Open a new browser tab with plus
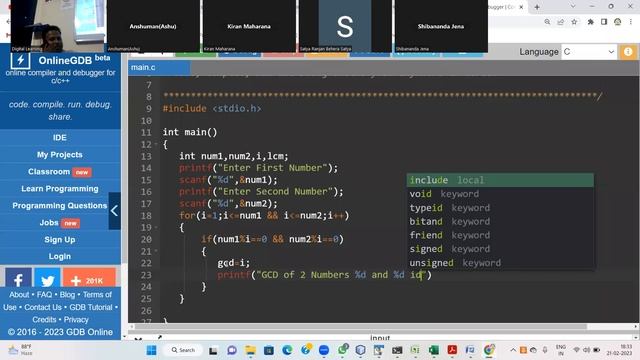 [x=537, y=7]
